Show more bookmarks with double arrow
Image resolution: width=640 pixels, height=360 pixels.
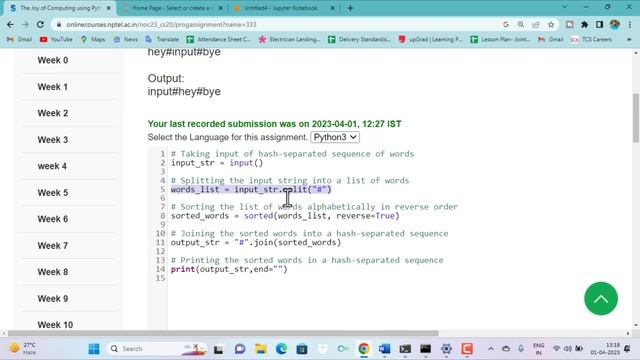[629, 39]
